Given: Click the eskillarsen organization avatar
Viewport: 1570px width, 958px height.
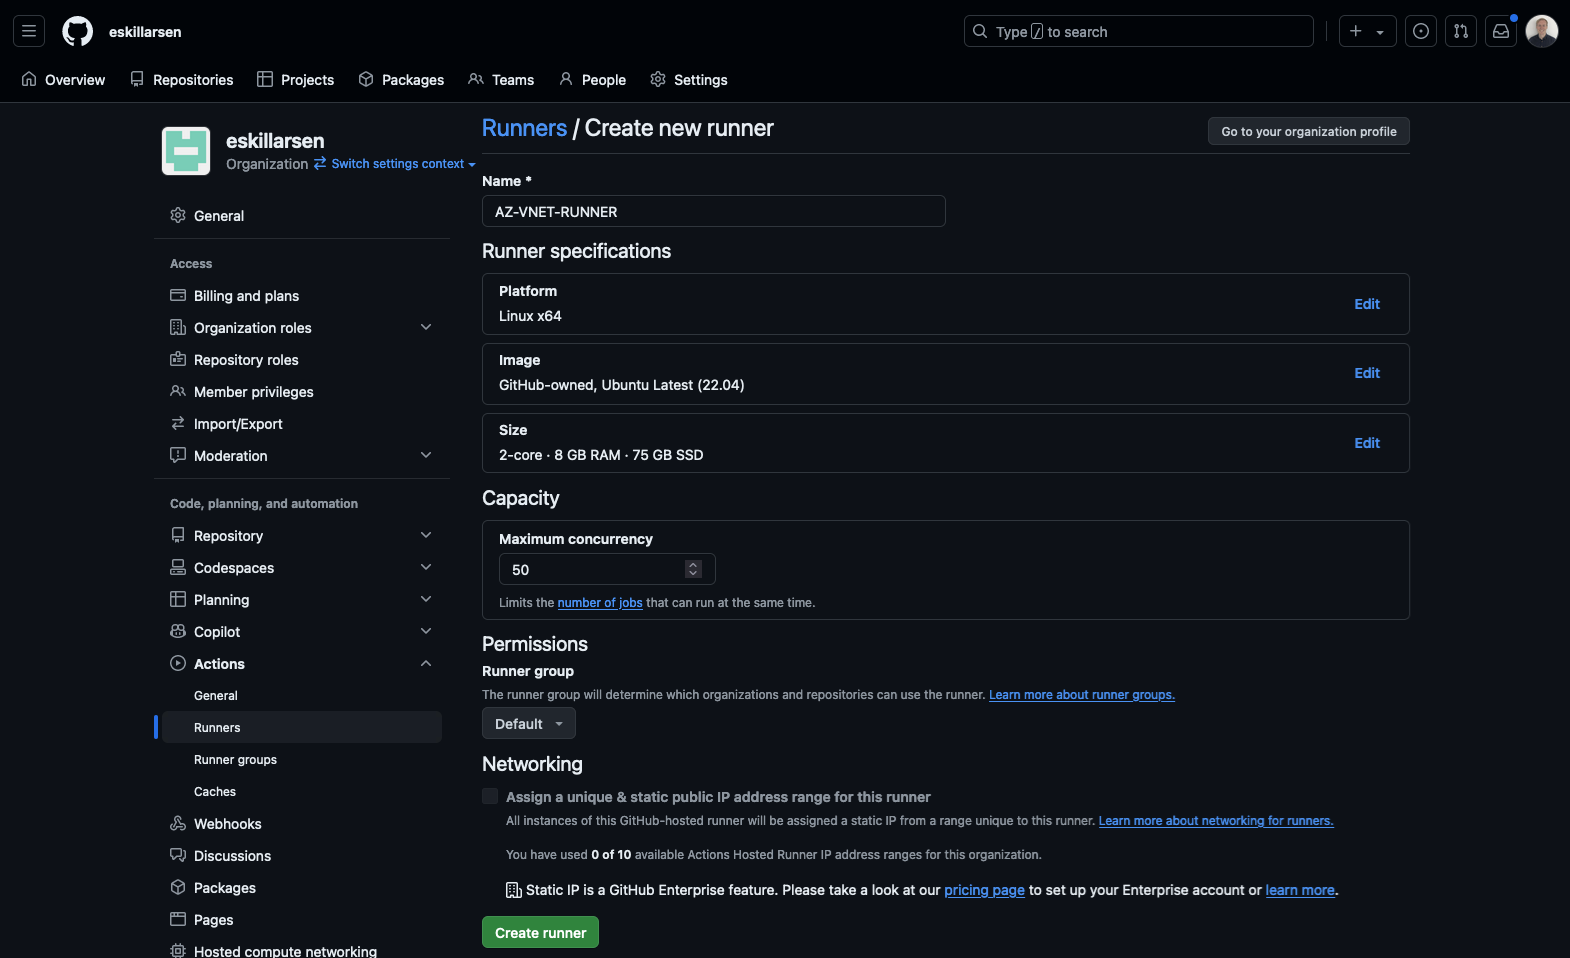Looking at the screenshot, I should (x=186, y=151).
